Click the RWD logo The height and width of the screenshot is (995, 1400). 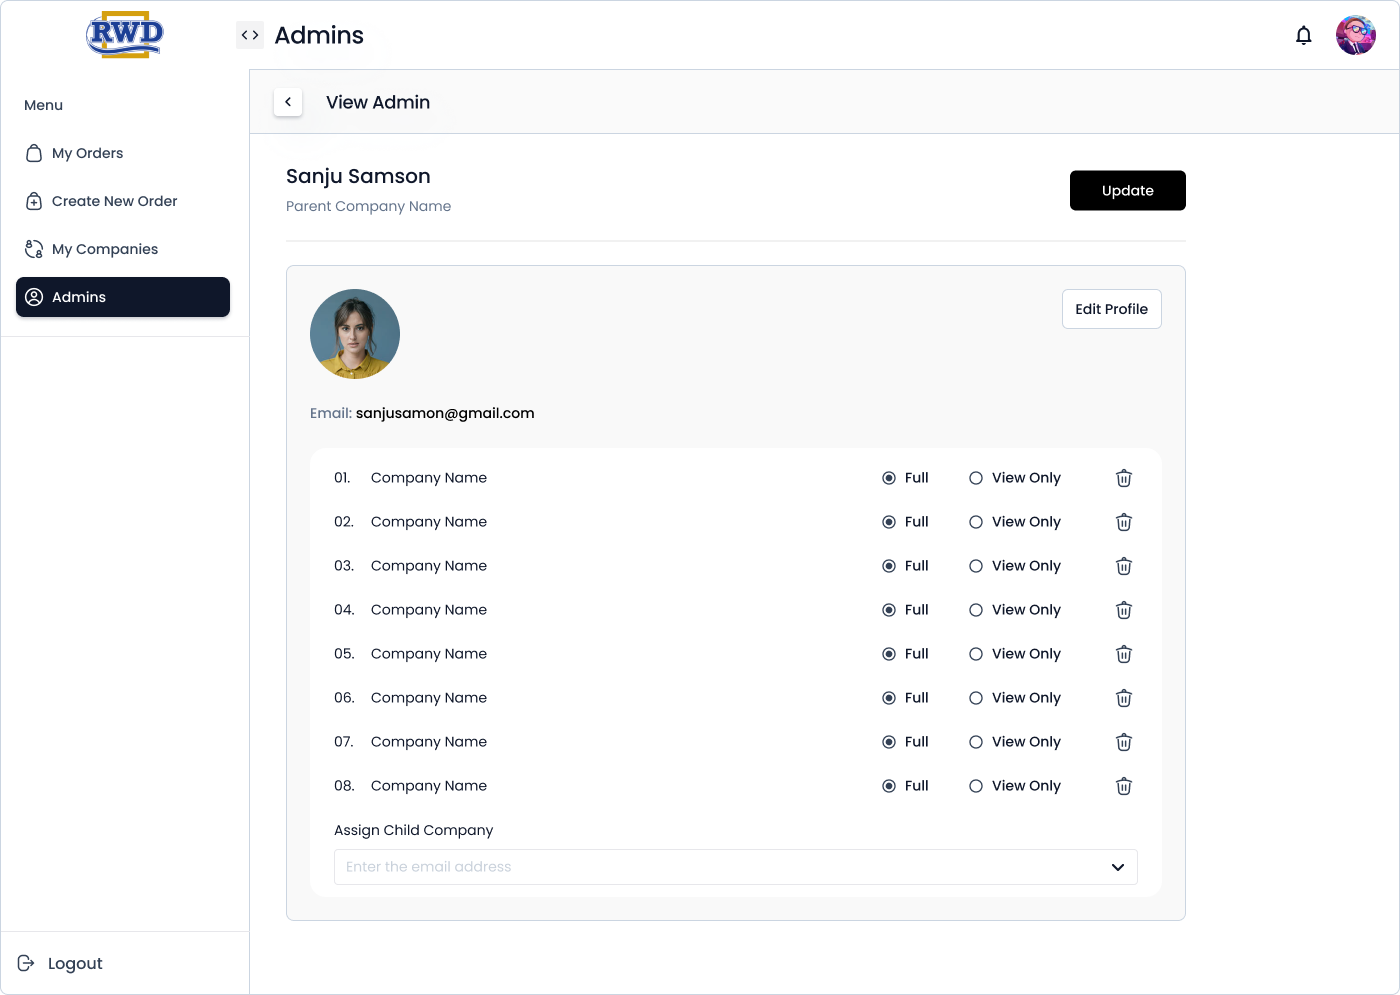click(x=125, y=35)
